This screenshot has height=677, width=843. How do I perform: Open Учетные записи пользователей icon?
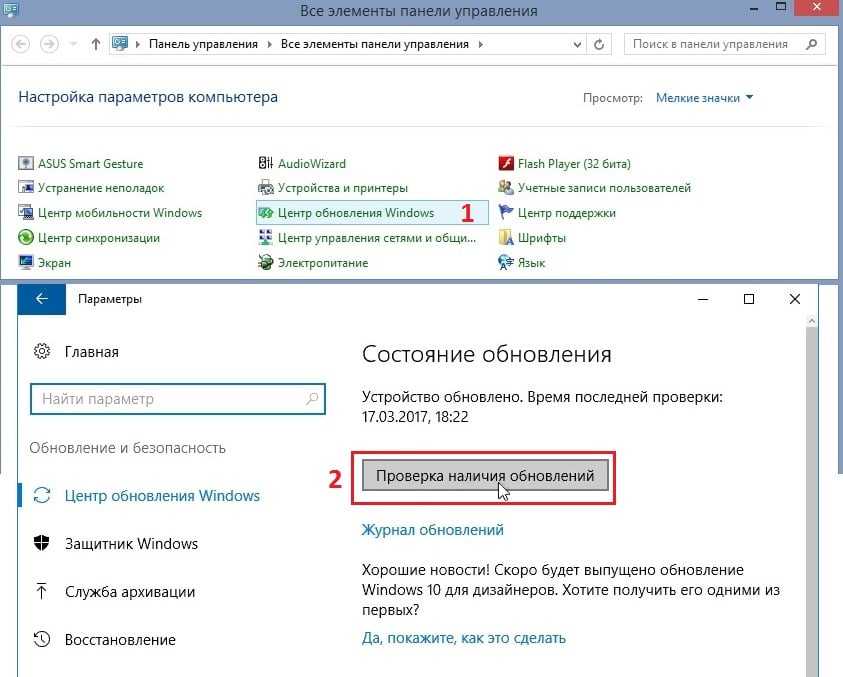pyautogui.click(x=506, y=187)
